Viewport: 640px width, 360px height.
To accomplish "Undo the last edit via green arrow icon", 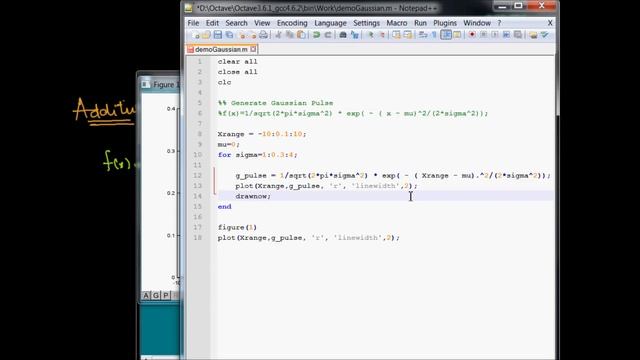I will [x=316, y=35].
